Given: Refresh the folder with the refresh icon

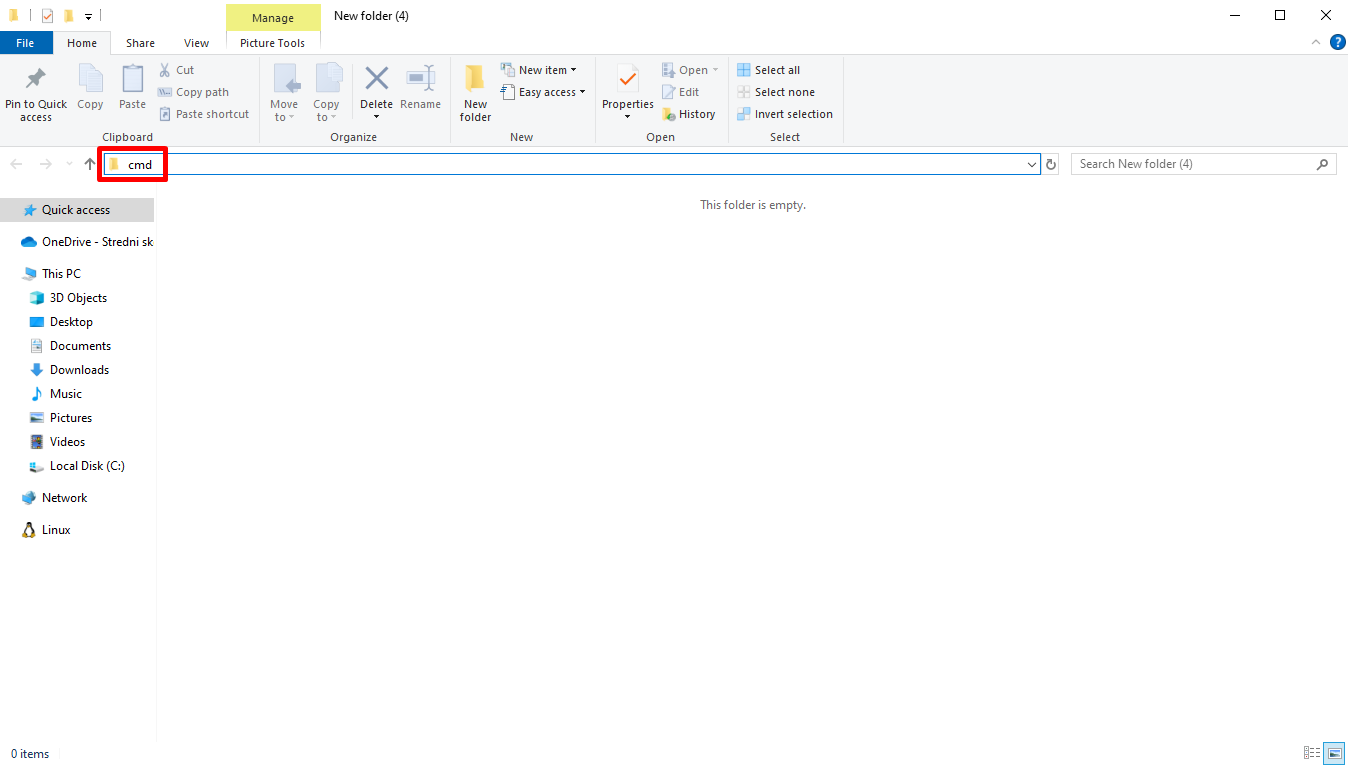Looking at the screenshot, I should (x=1051, y=164).
